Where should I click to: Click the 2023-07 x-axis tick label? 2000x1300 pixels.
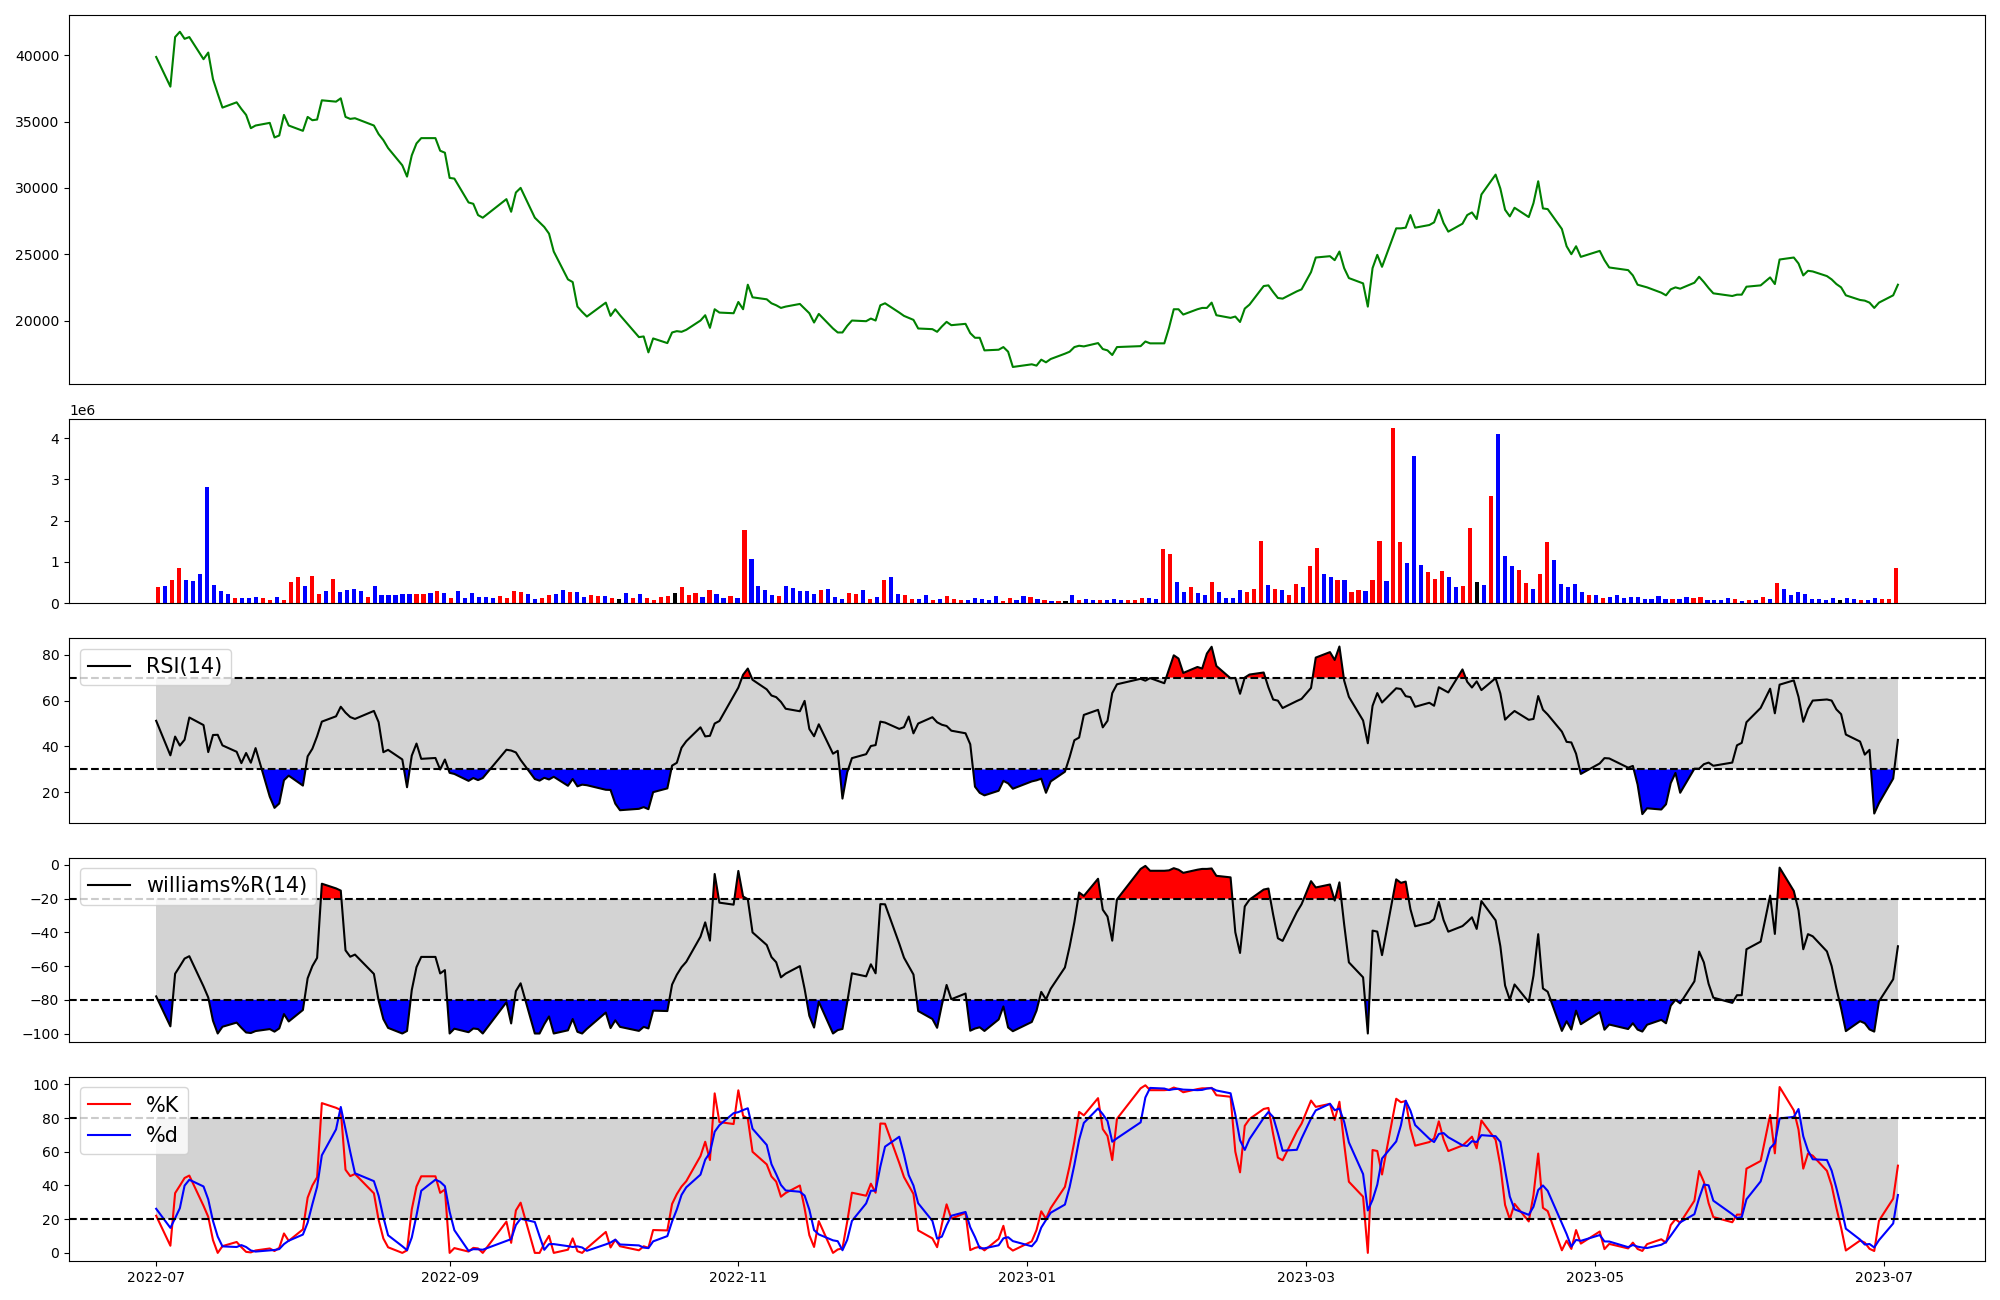pos(1884,1277)
